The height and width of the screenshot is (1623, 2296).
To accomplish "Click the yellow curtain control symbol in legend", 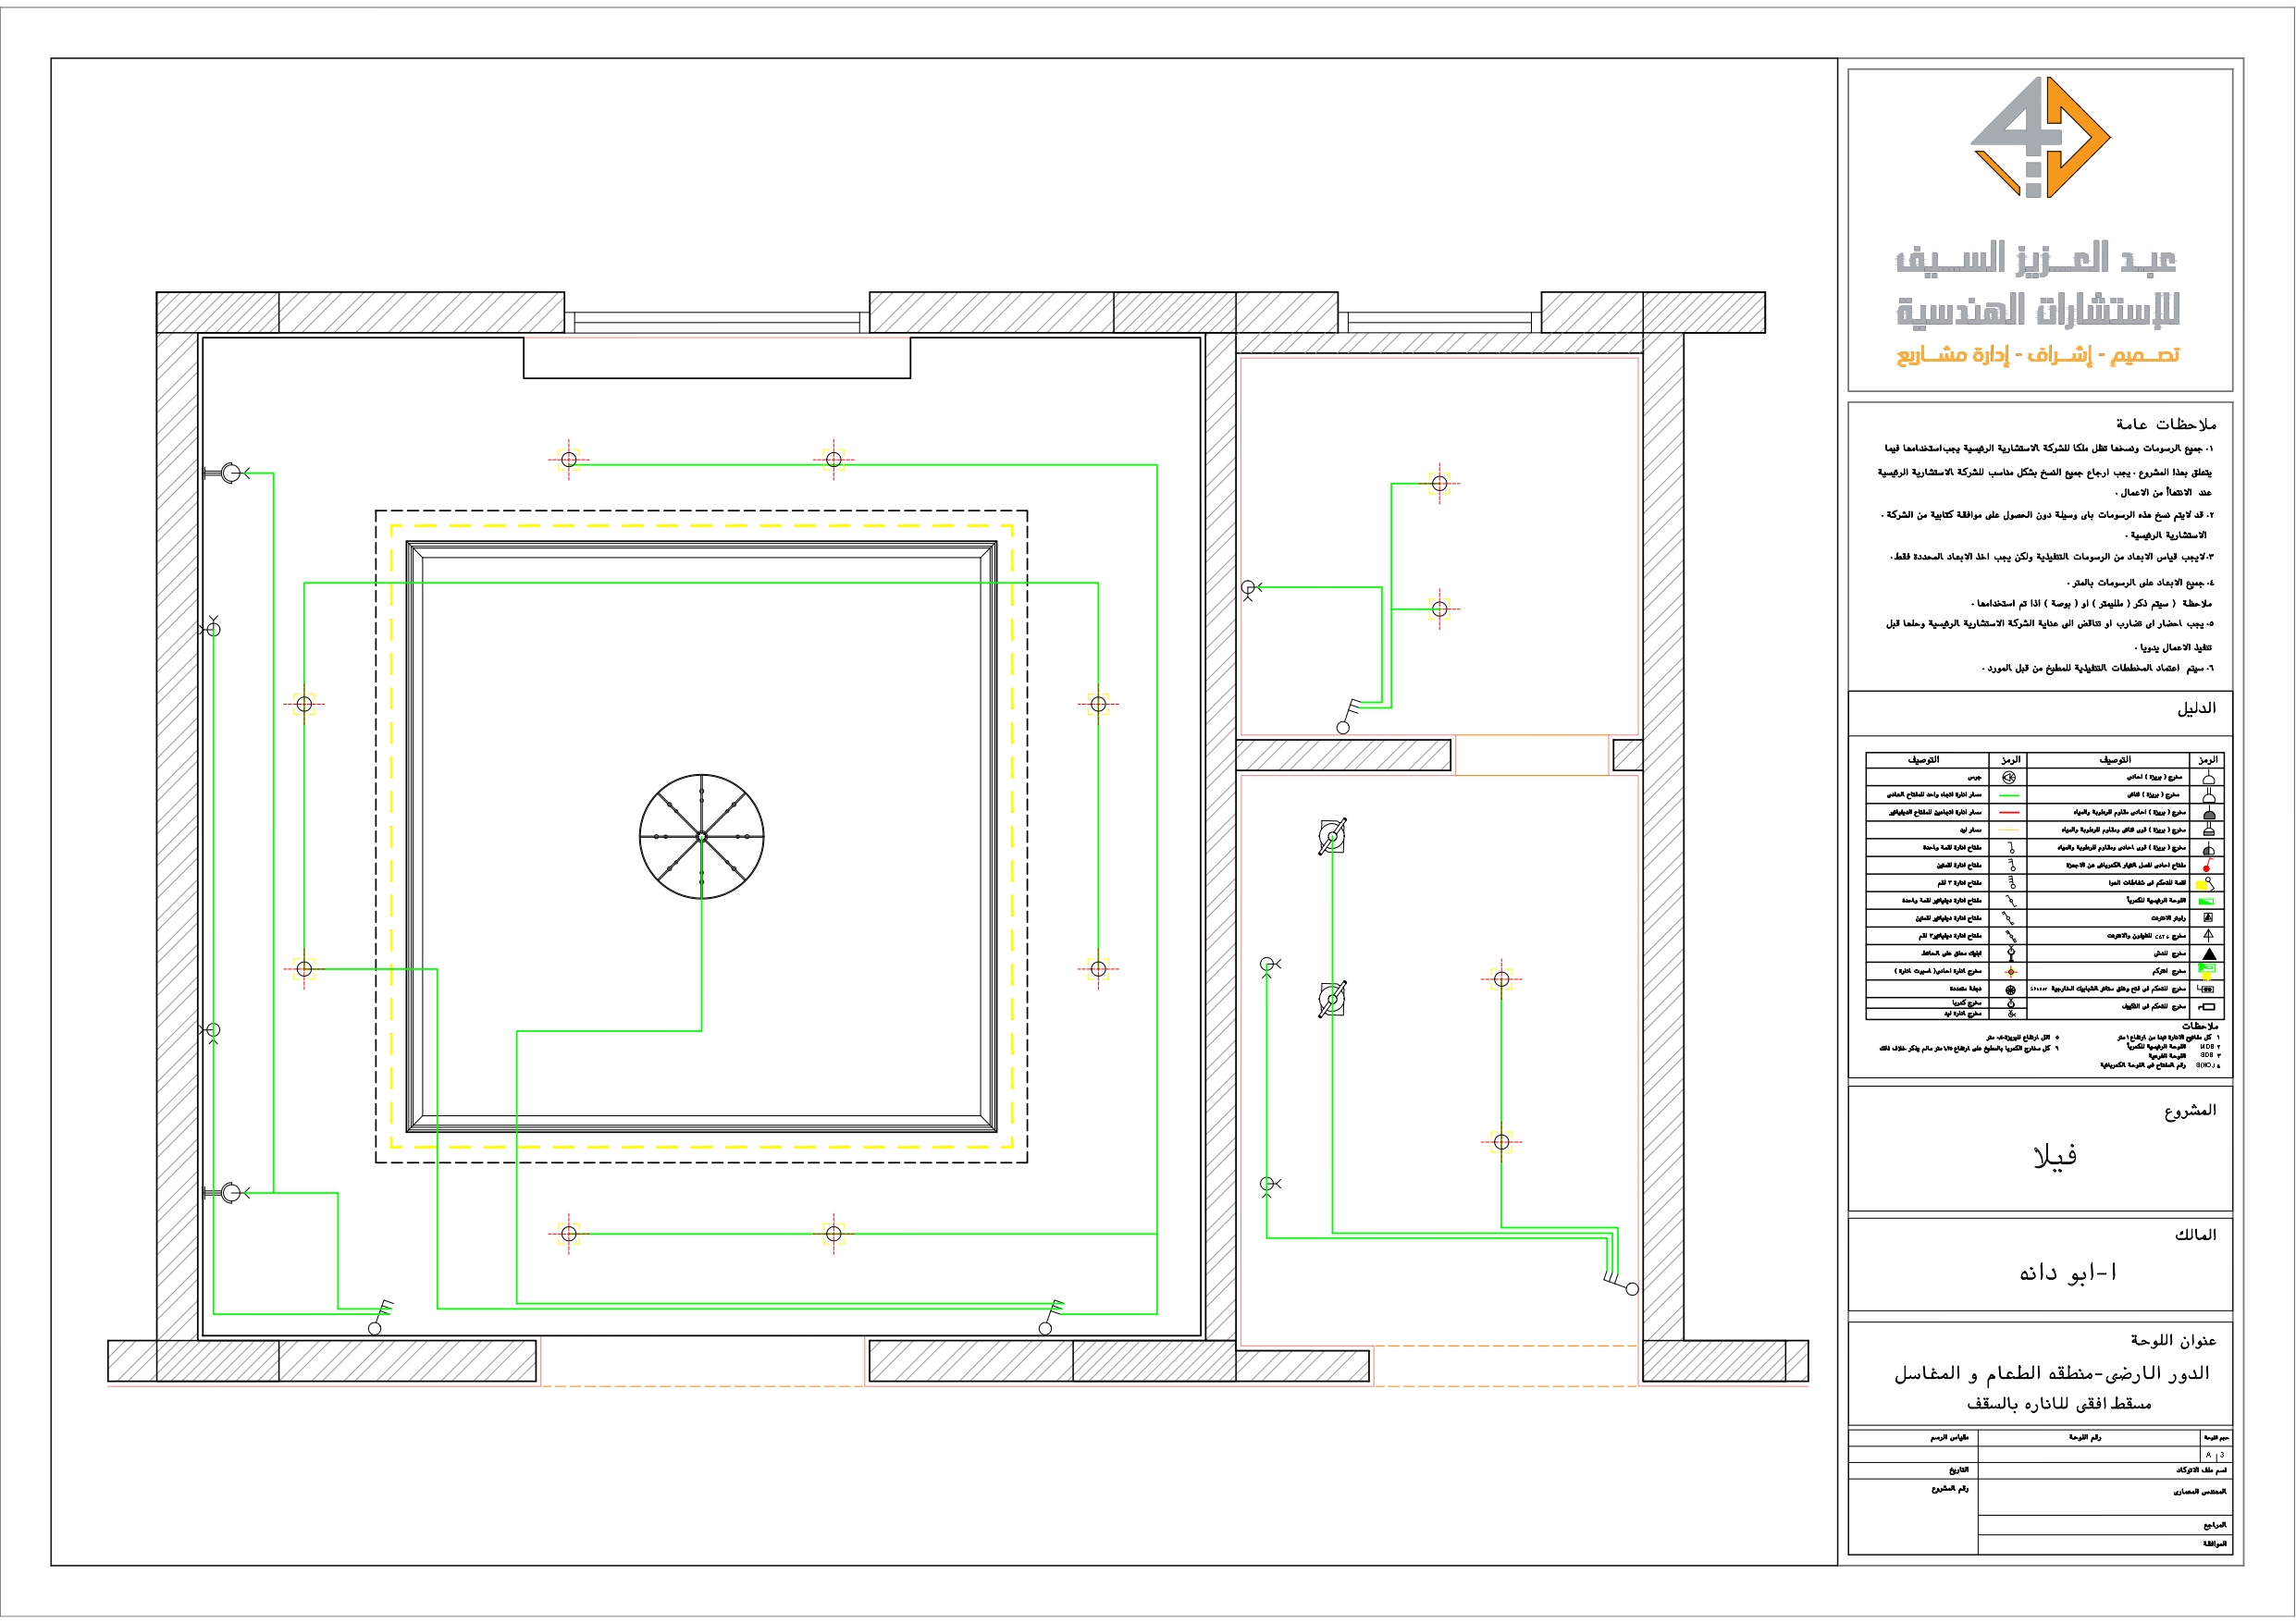I will pos(2204,884).
